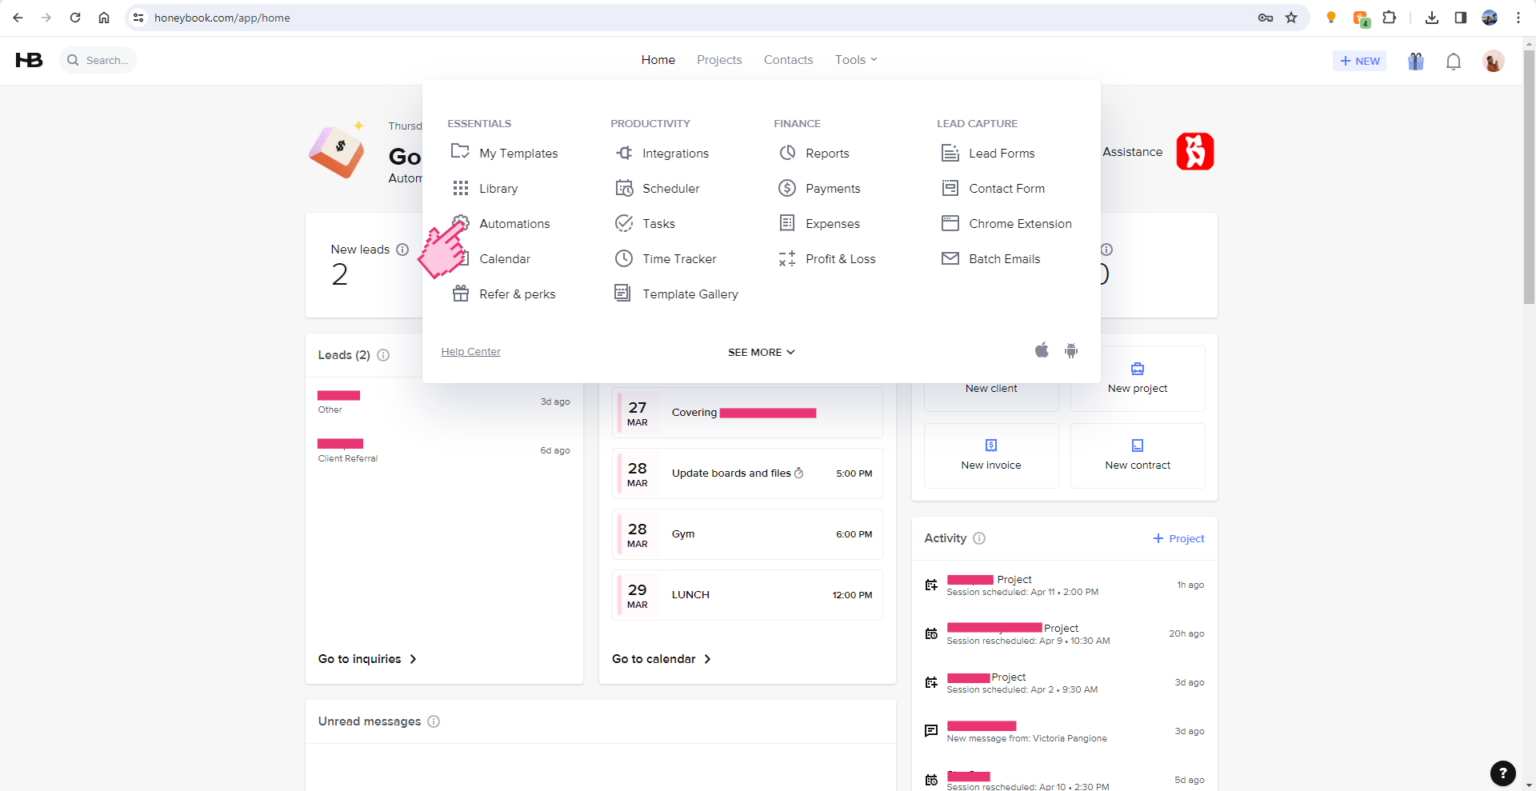Click the Expenses list icon

[787, 223]
